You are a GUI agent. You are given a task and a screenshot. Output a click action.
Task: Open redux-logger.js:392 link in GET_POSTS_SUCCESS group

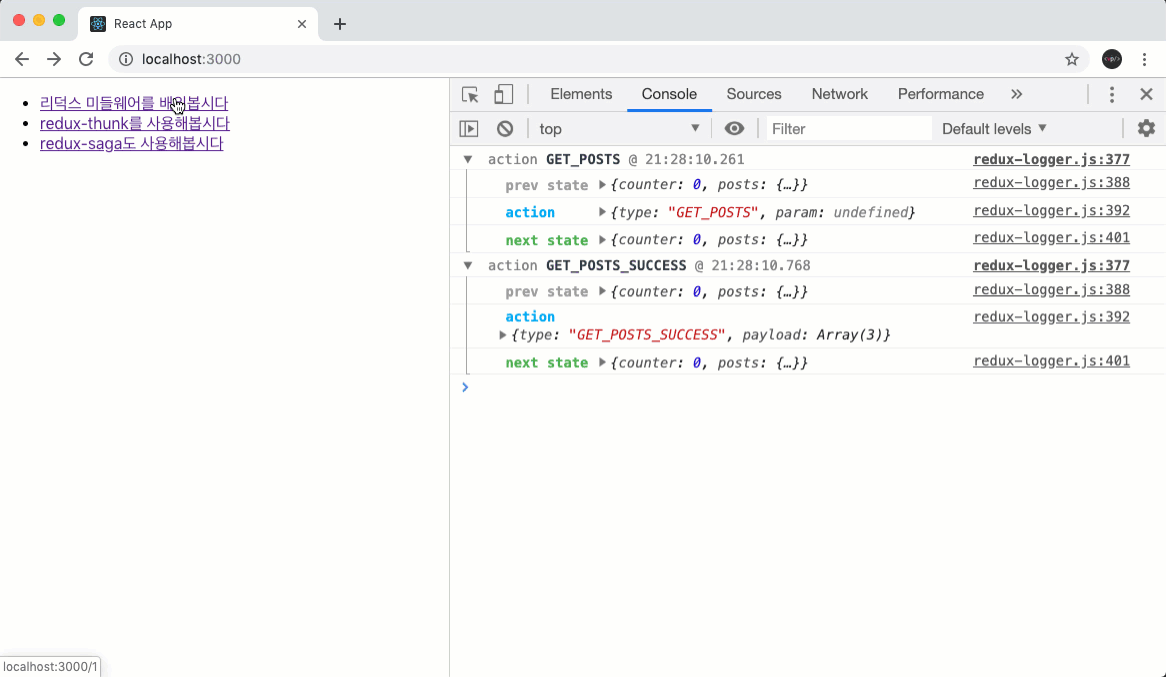(x=1051, y=317)
